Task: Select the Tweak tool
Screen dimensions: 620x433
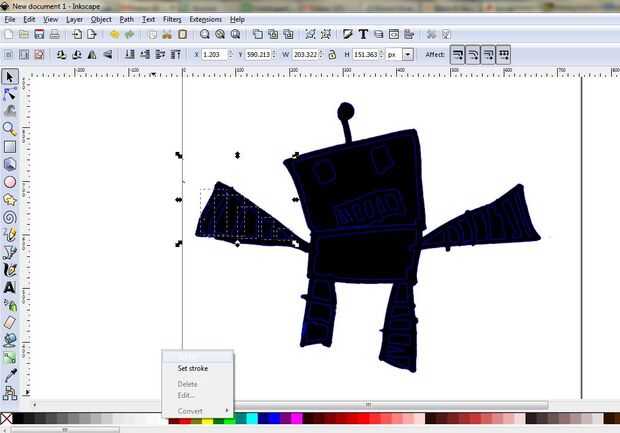Action: point(10,111)
